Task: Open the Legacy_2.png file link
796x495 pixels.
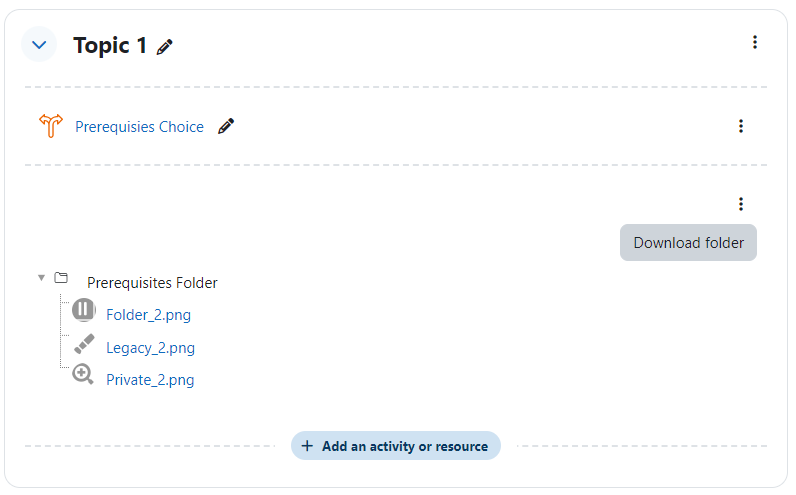Action: click(x=150, y=348)
